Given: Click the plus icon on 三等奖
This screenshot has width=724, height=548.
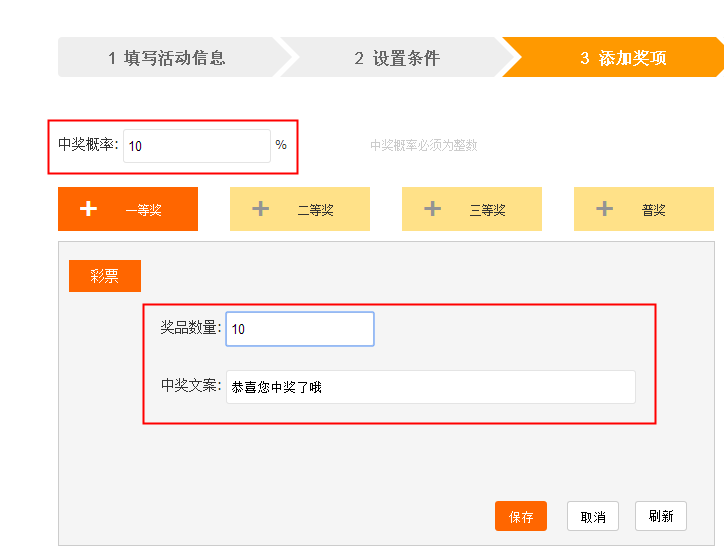Looking at the screenshot, I should (x=432, y=209).
